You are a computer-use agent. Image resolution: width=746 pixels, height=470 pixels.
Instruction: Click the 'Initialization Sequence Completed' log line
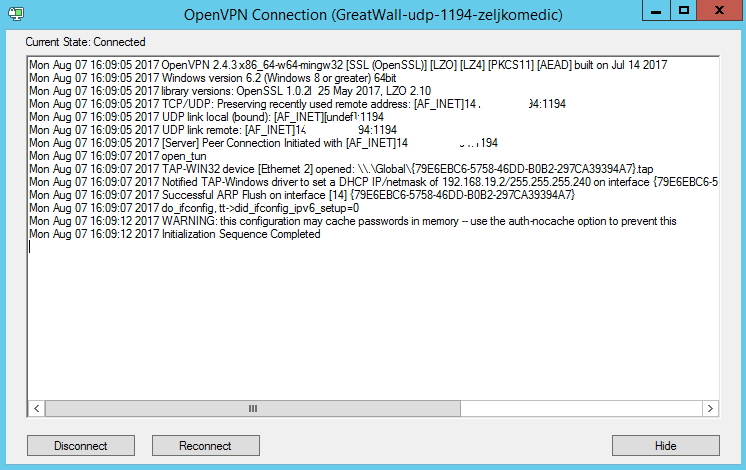coord(175,234)
